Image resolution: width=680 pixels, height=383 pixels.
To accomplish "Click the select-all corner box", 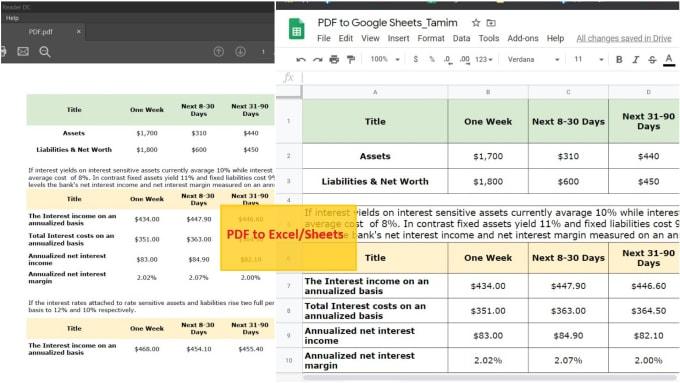I will [289, 91].
